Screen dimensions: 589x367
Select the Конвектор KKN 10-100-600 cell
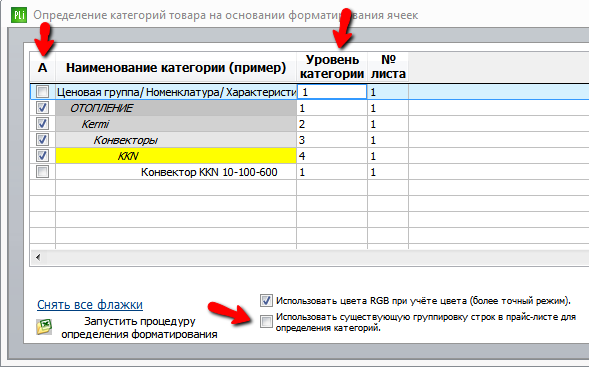[176, 172]
